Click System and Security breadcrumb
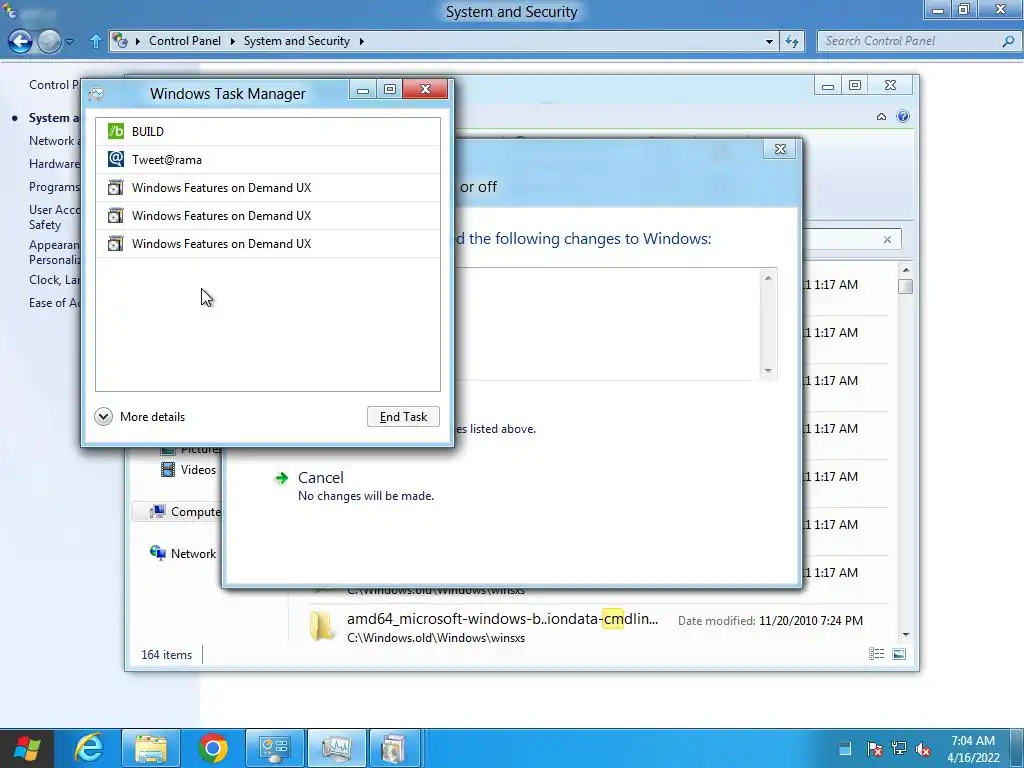 point(296,40)
